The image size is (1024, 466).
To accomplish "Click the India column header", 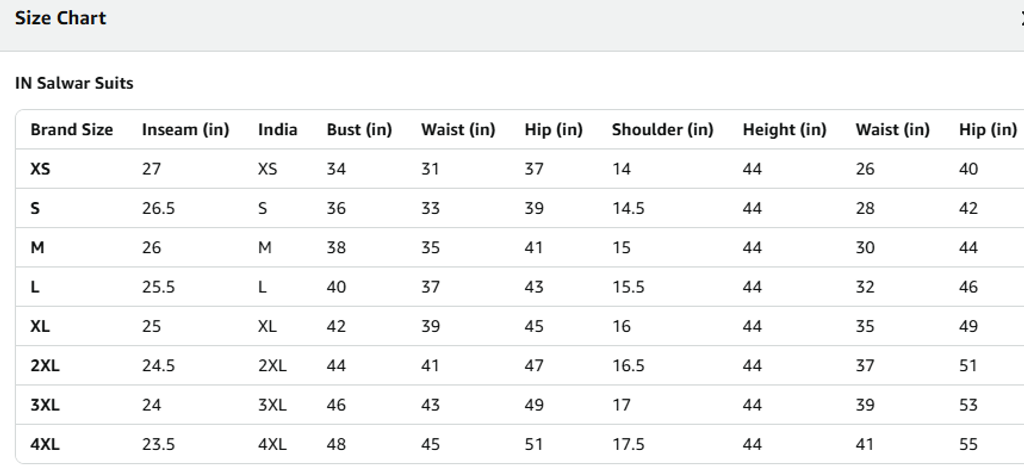I will tap(277, 130).
